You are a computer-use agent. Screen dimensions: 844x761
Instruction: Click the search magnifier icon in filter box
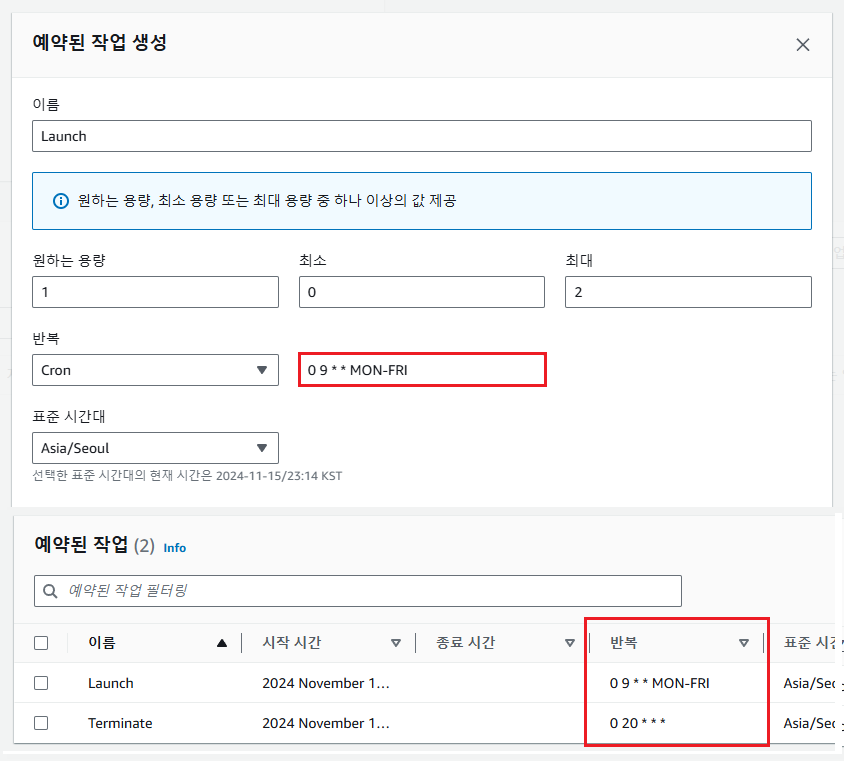pyautogui.click(x=51, y=591)
